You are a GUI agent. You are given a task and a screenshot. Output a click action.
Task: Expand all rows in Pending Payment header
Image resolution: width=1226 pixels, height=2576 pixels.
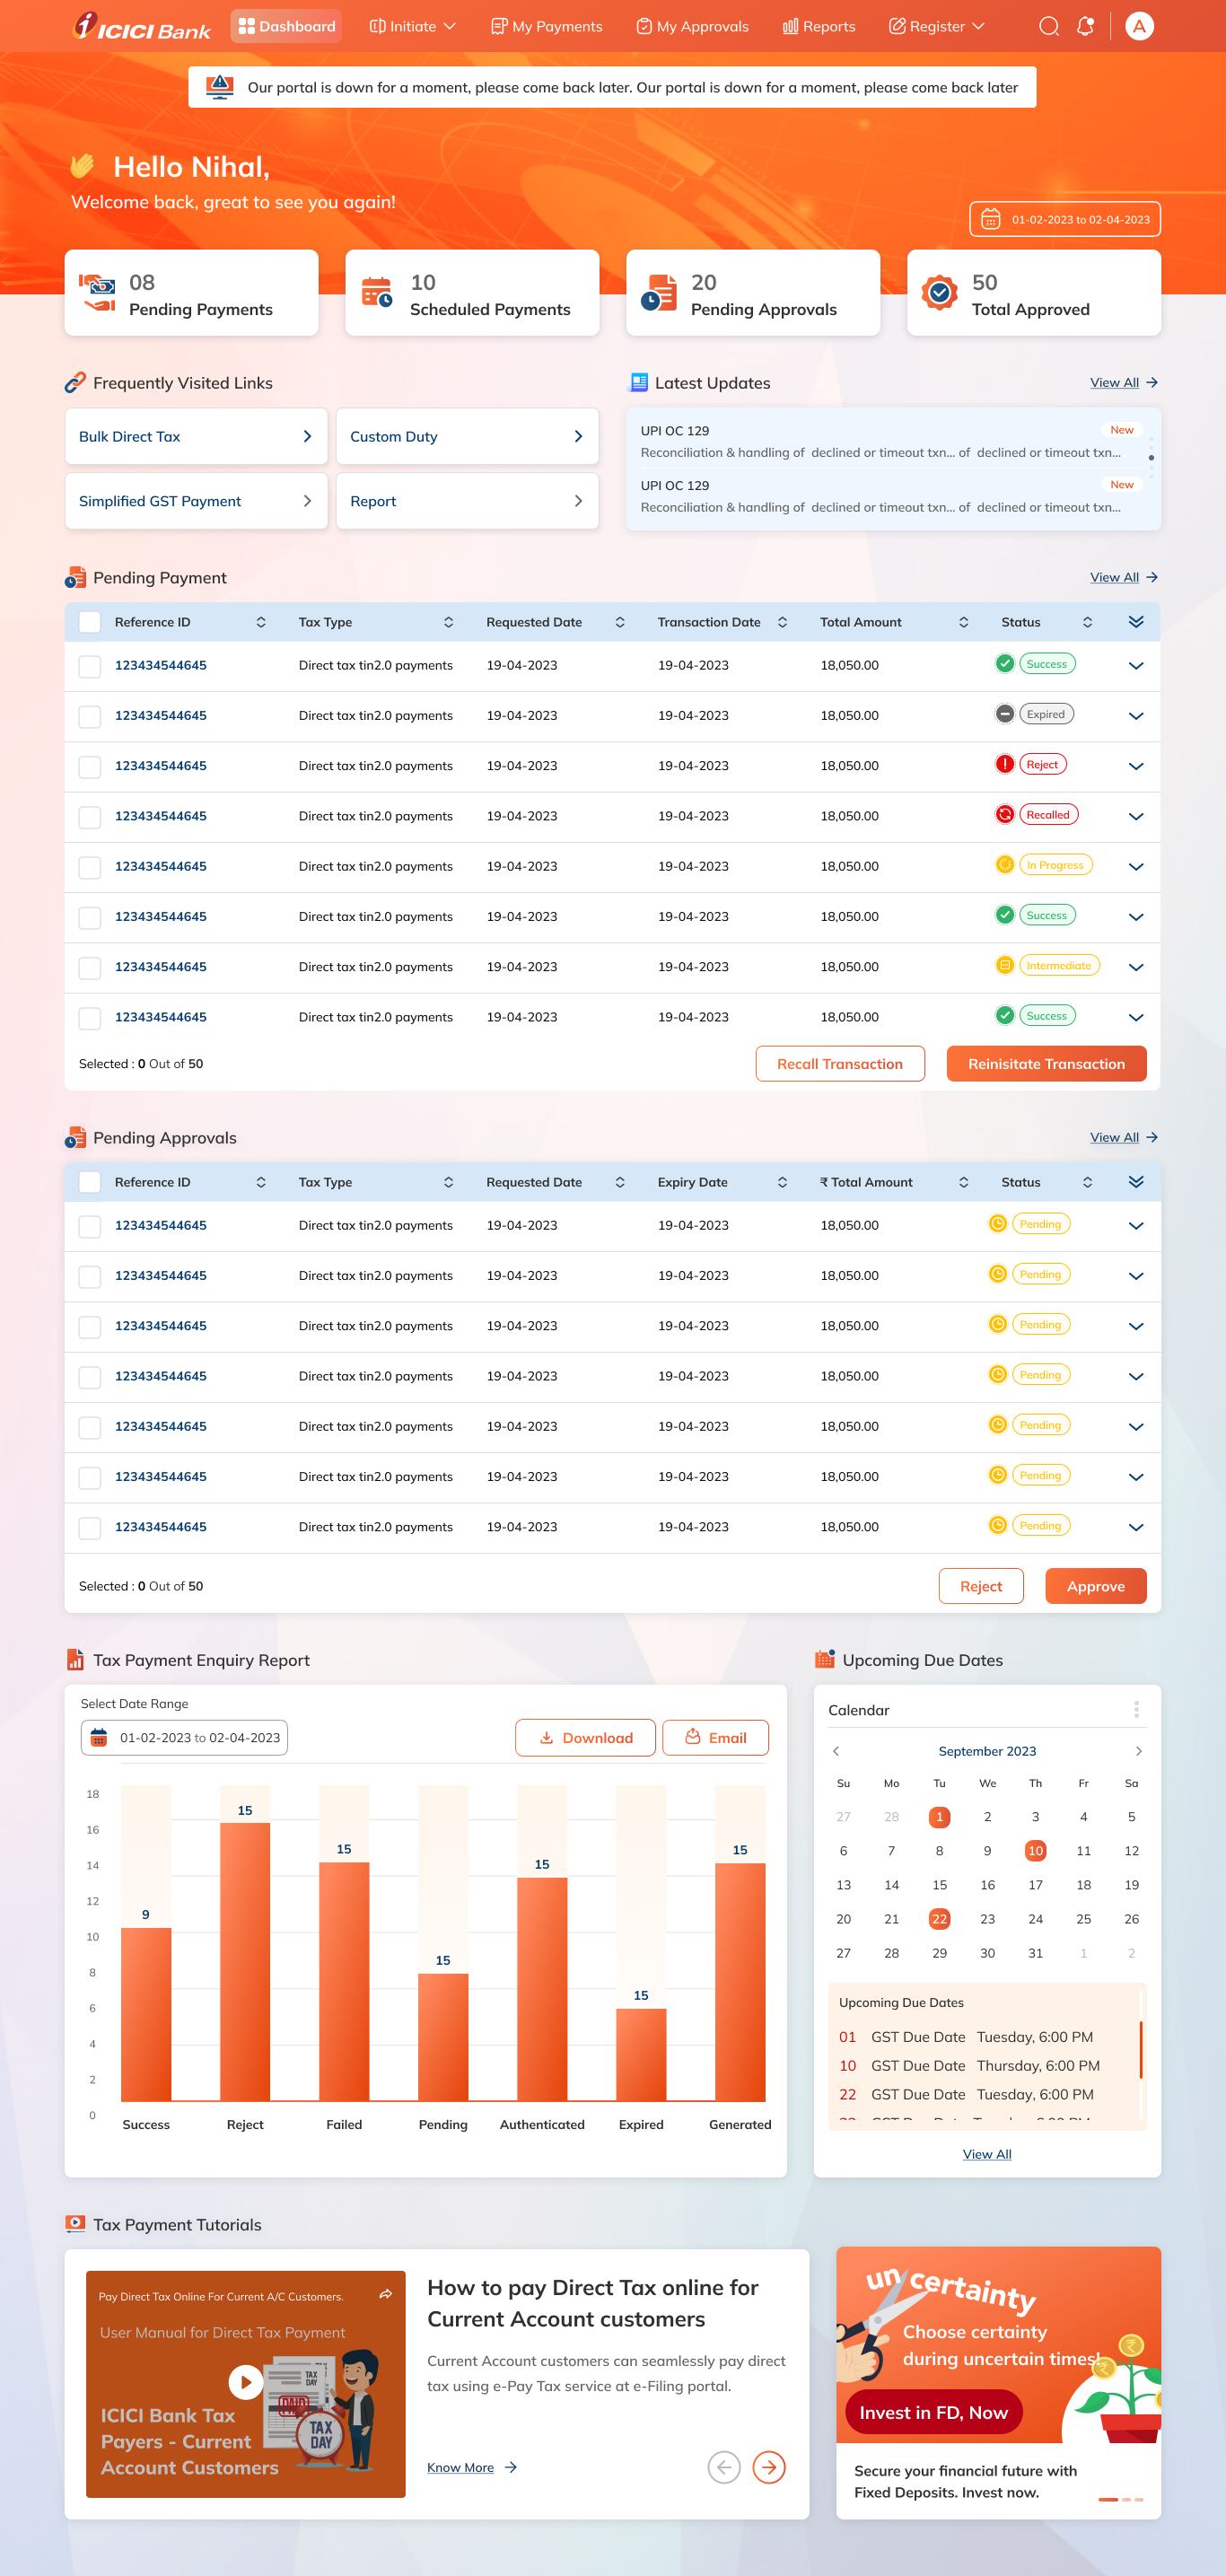coord(1136,622)
